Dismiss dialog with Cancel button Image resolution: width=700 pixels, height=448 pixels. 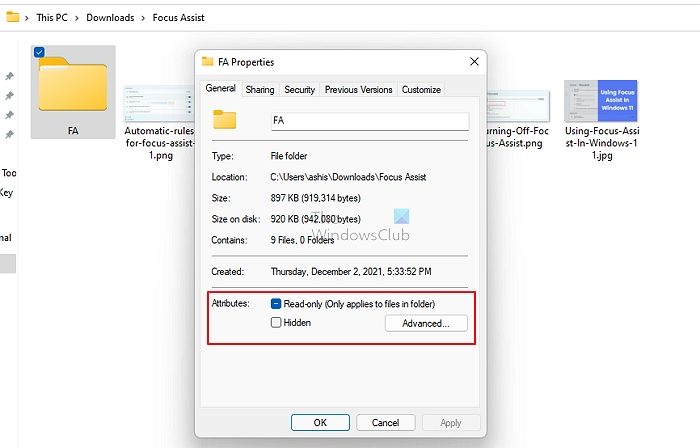tap(386, 423)
